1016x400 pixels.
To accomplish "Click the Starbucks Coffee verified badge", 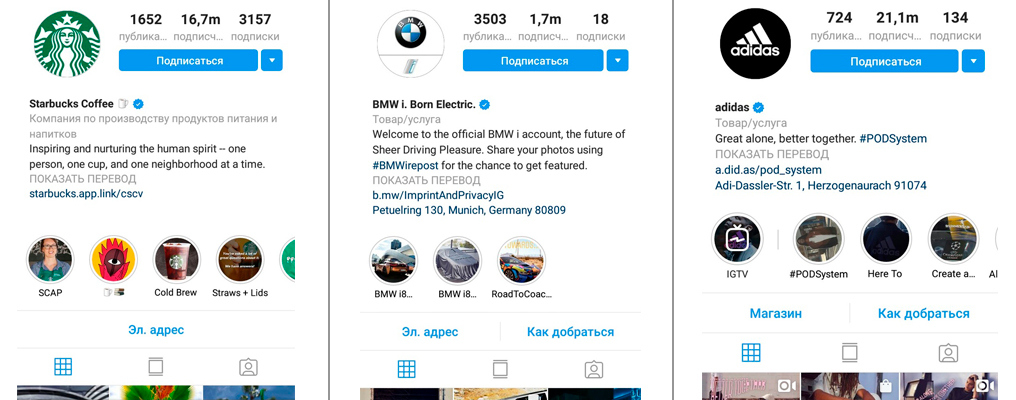I will tap(139, 104).
